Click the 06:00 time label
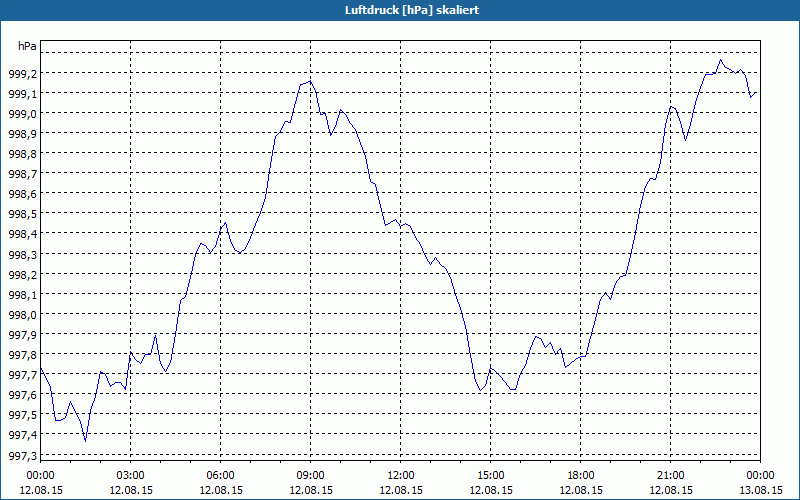Screen dimensions: 800x500 click(x=220, y=476)
